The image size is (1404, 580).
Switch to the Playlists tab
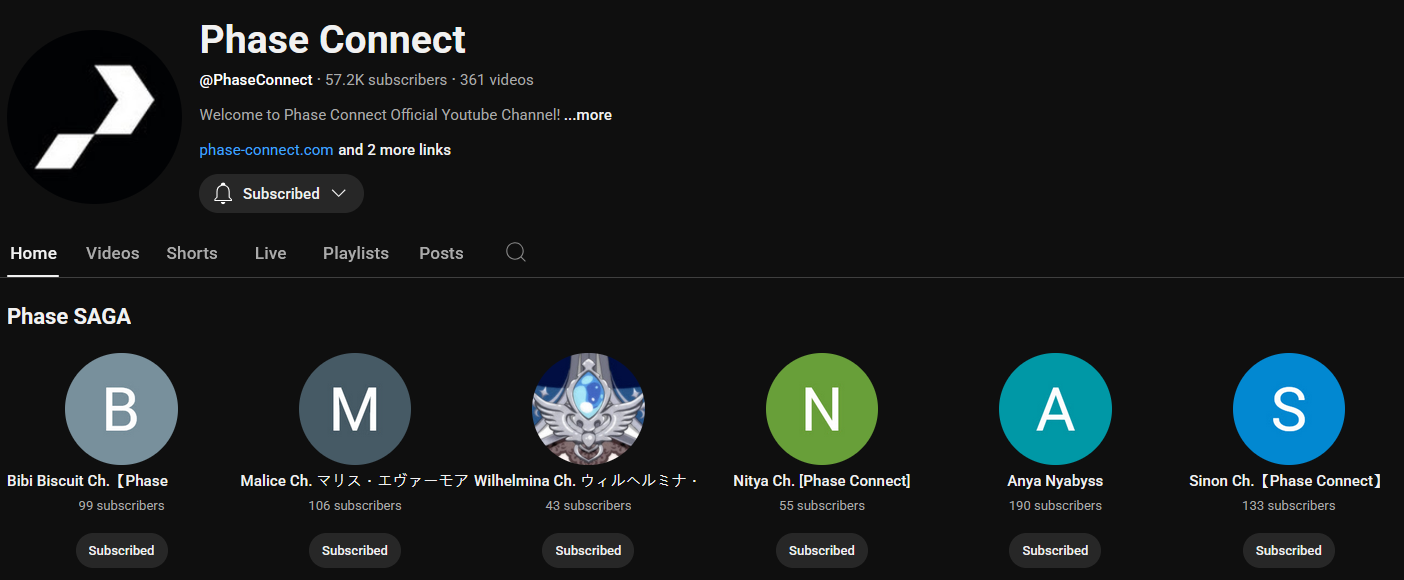pos(355,253)
